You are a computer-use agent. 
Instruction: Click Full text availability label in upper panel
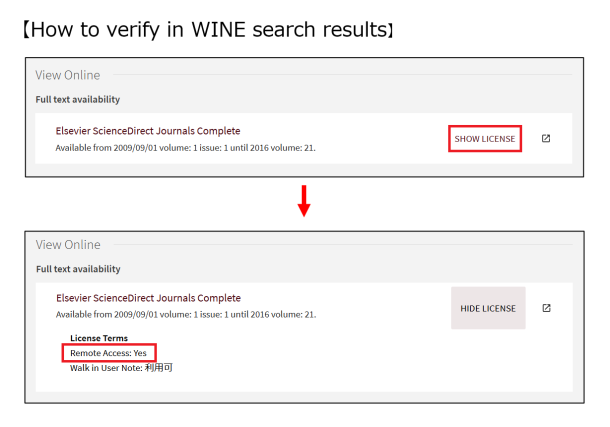point(78,100)
